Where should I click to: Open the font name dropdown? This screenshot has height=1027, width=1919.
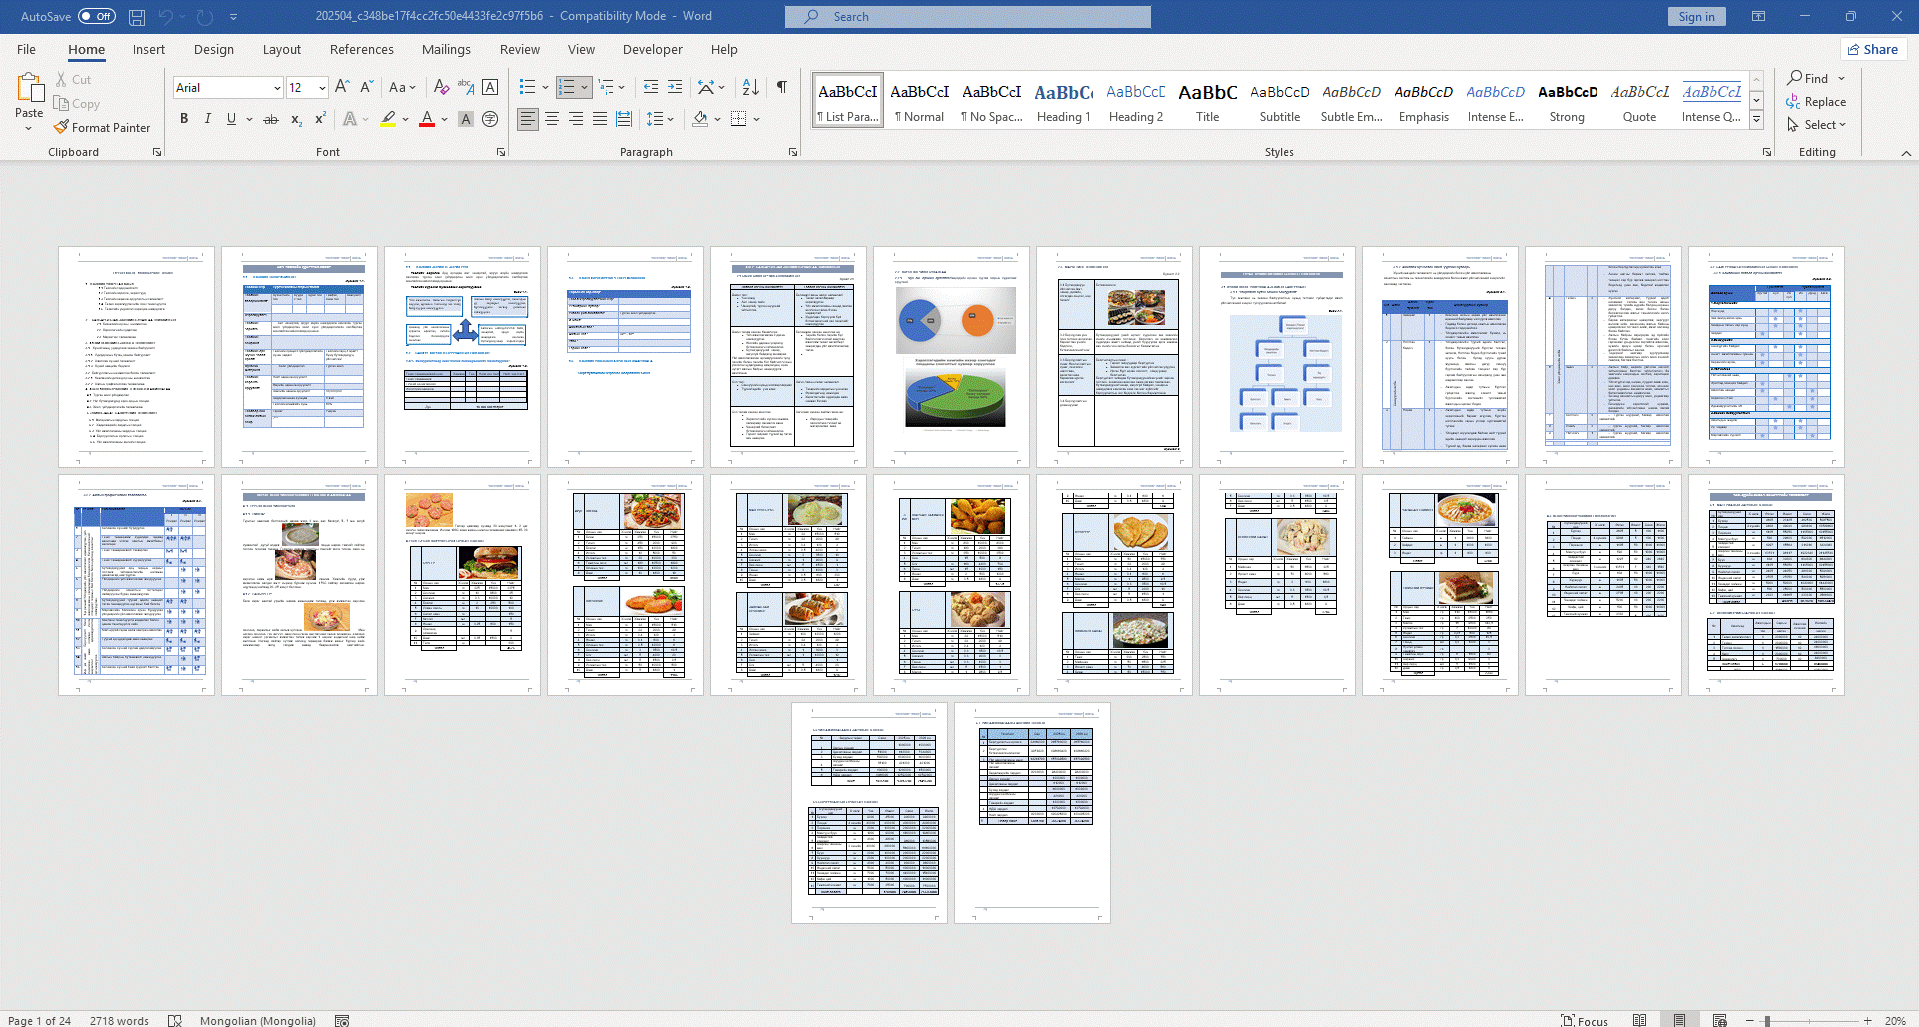(x=277, y=88)
